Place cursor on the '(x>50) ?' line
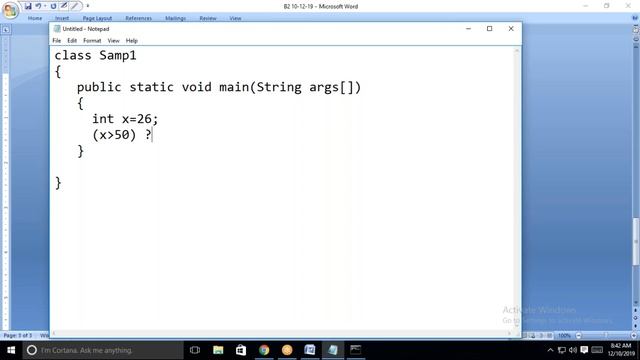This screenshot has height=360, width=640. (122, 135)
